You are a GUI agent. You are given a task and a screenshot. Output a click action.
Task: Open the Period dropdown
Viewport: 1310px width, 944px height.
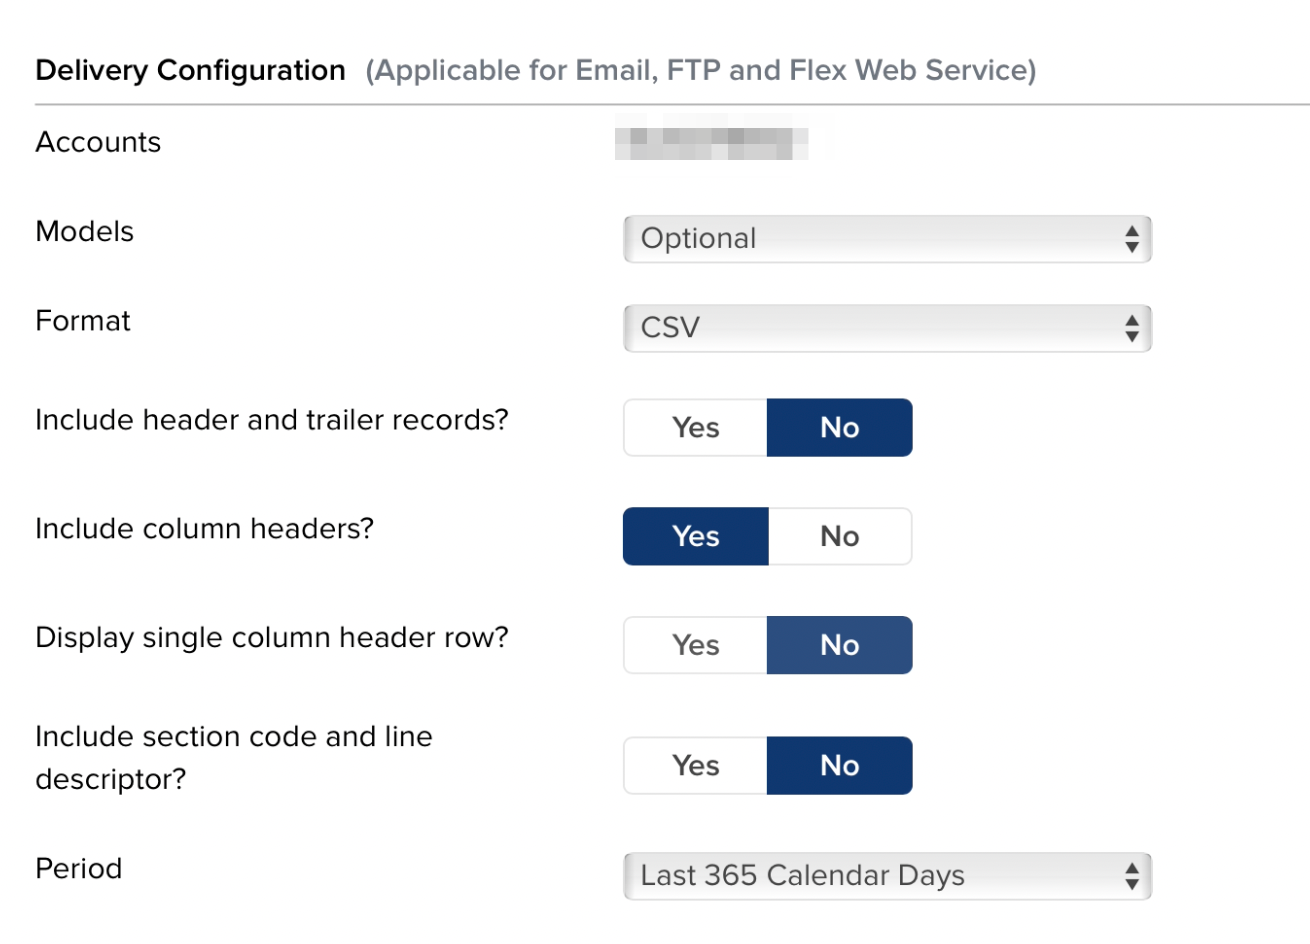click(886, 875)
